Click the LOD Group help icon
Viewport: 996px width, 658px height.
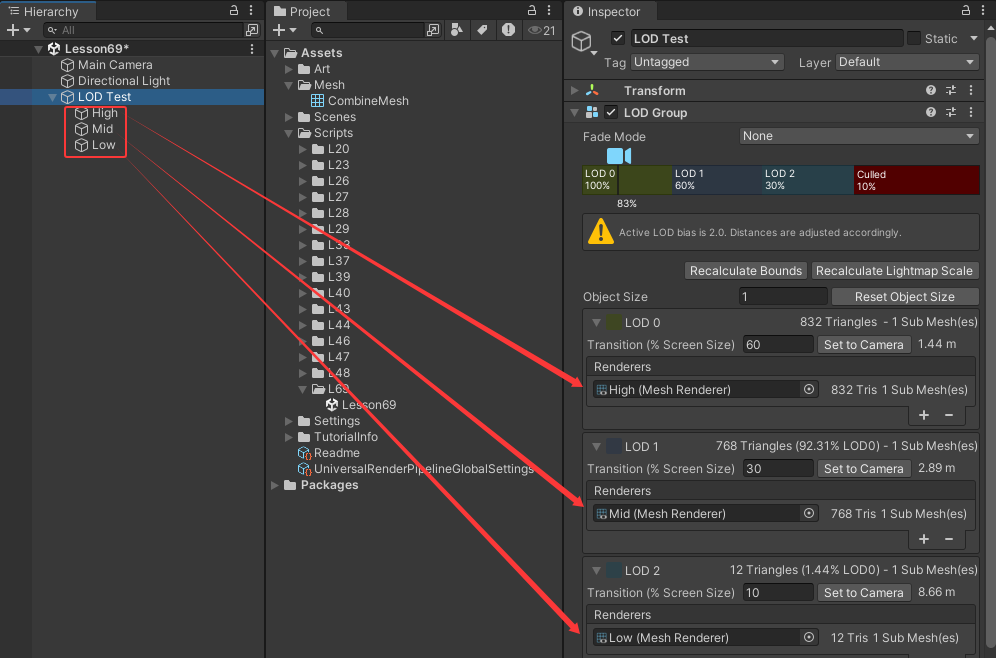point(931,113)
